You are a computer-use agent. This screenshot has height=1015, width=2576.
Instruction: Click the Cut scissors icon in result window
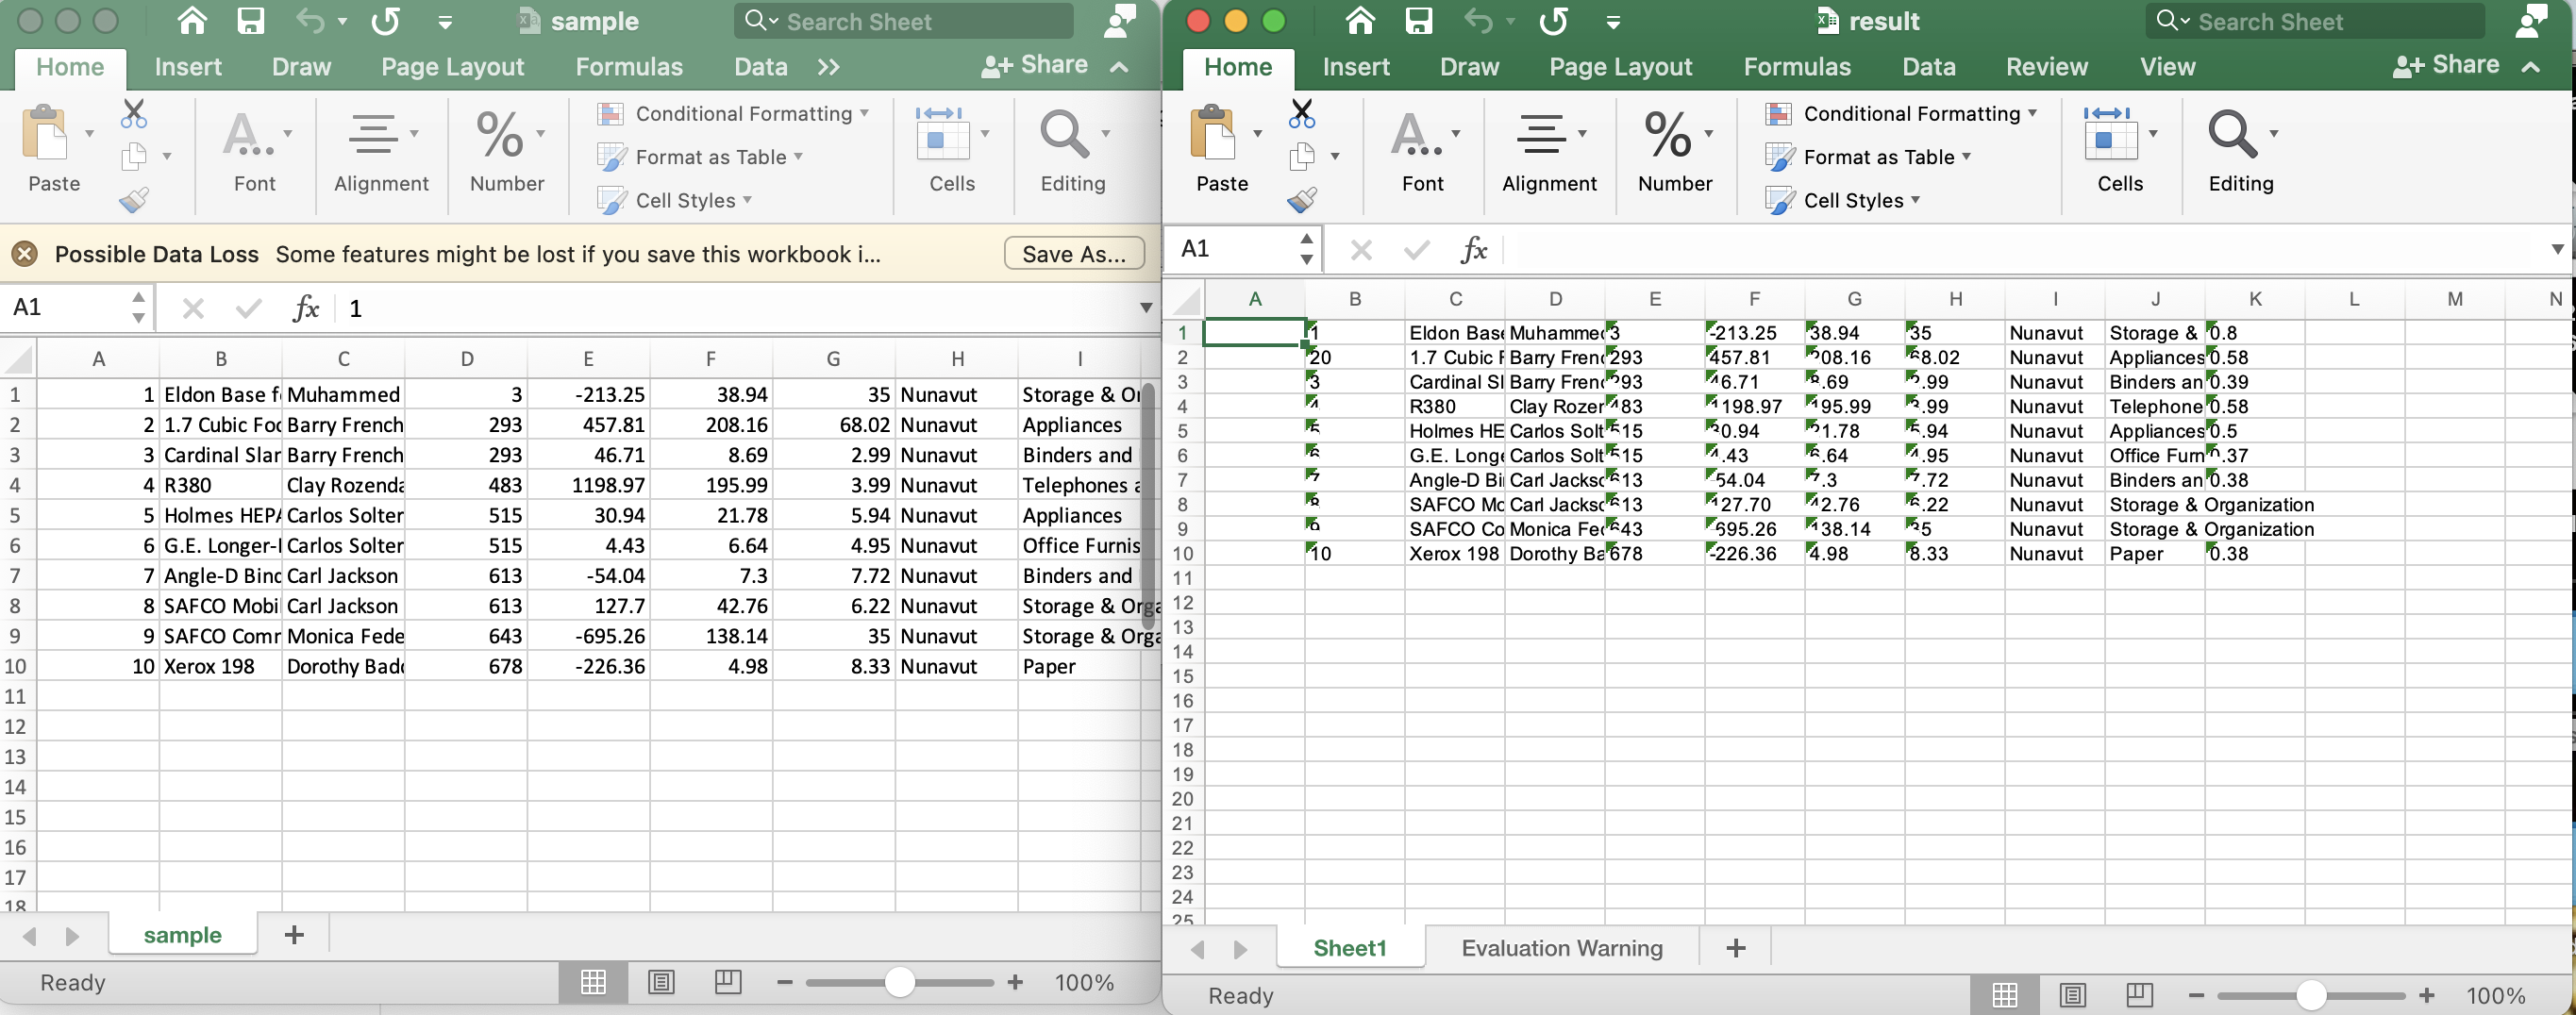[x=1302, y=113]
